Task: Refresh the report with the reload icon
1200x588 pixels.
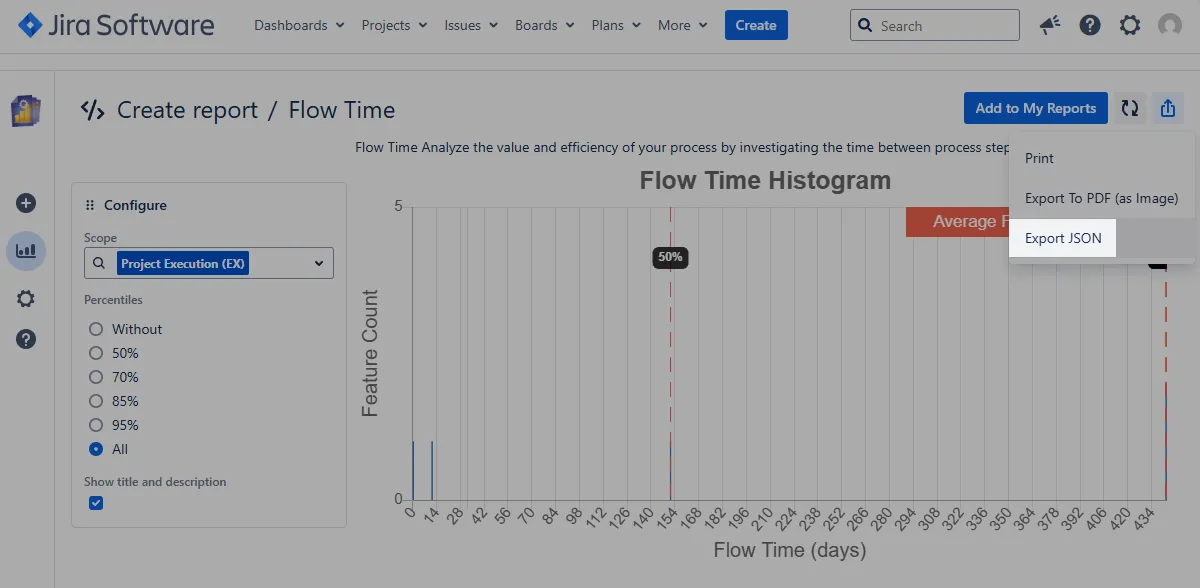Action: click(1130, 109)
